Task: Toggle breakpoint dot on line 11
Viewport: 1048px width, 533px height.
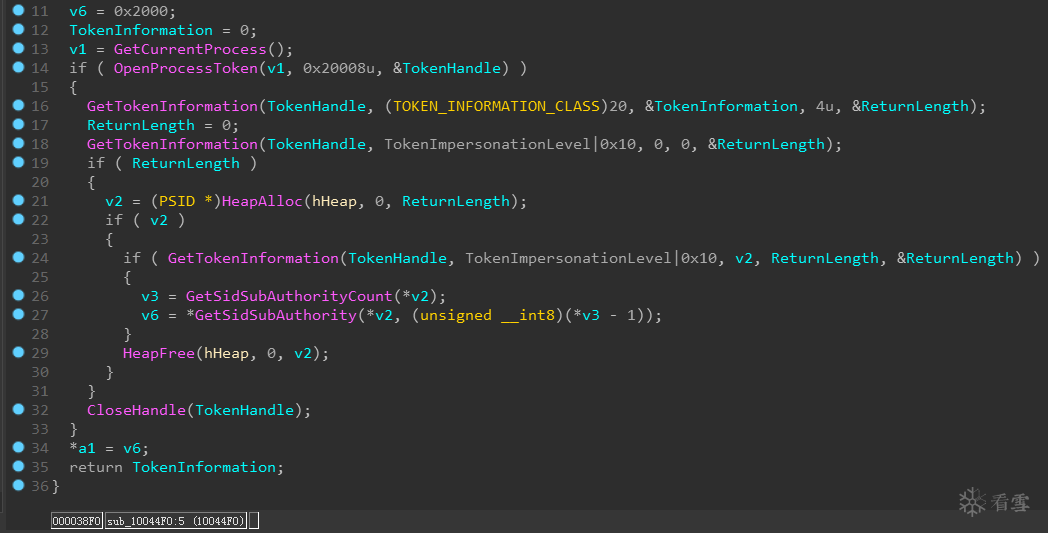Action: 19,10
